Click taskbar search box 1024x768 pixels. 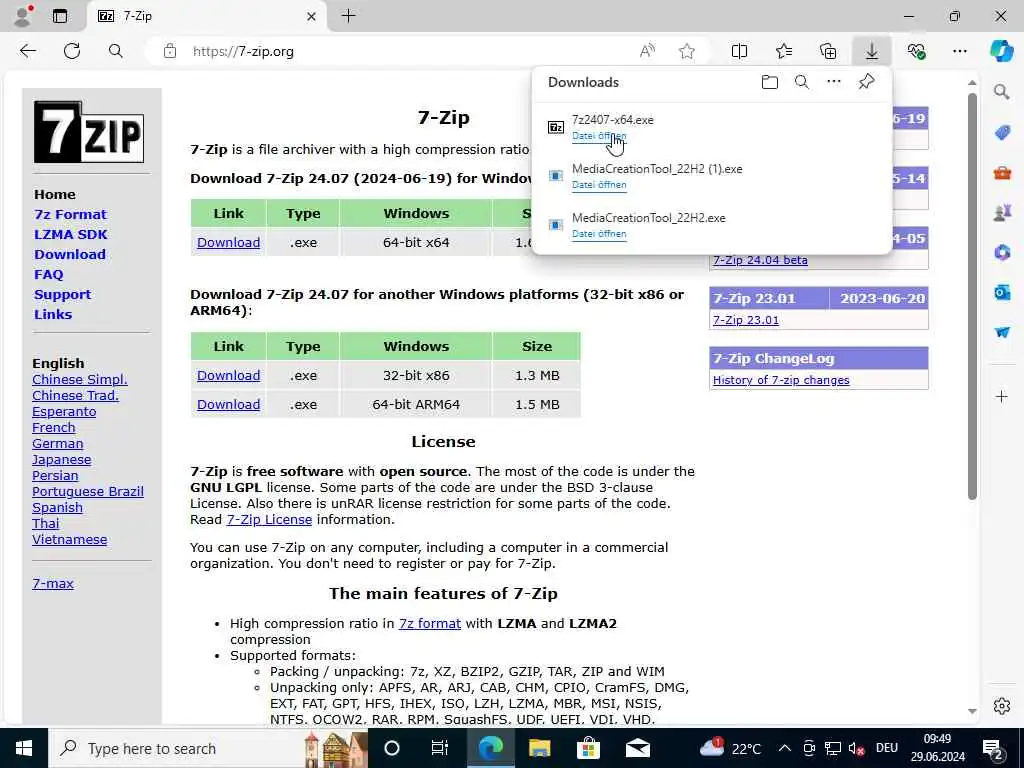(x=209, y=748)
